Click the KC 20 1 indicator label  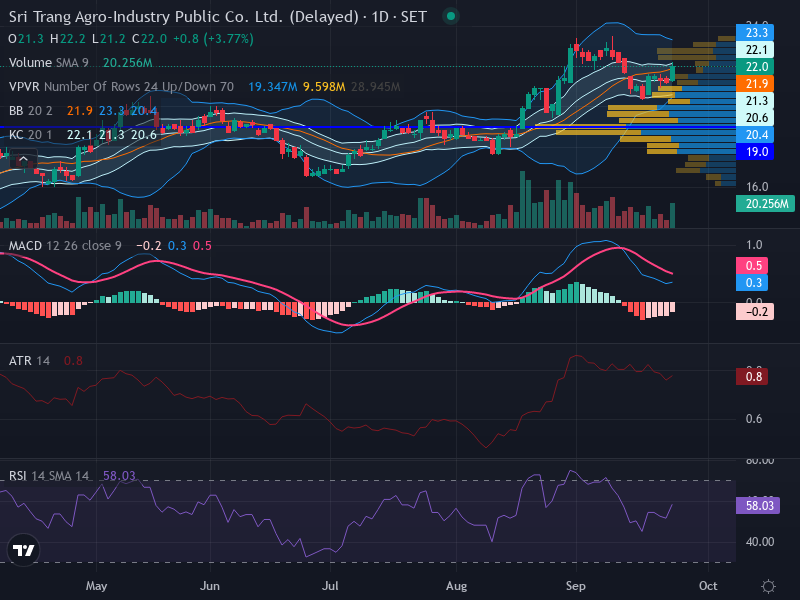click(x=31, y=135)
